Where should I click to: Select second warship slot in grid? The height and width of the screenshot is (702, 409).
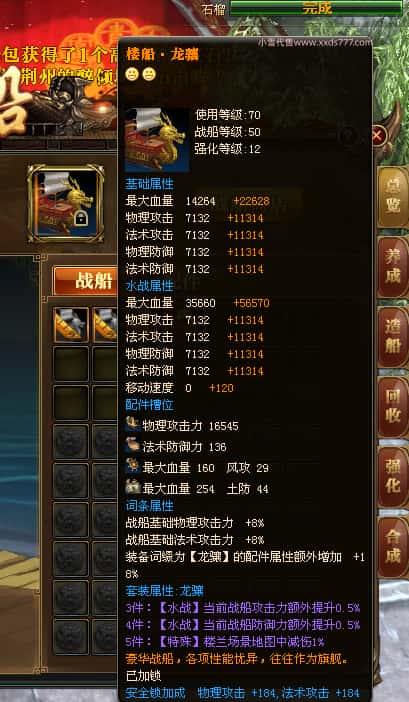pyautogui.click(x=106, y=325)
